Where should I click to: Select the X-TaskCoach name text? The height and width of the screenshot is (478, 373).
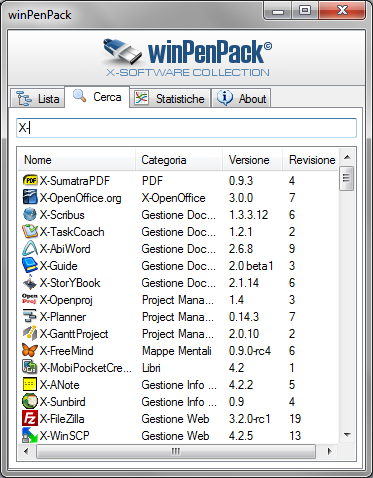tap(72, 232)
